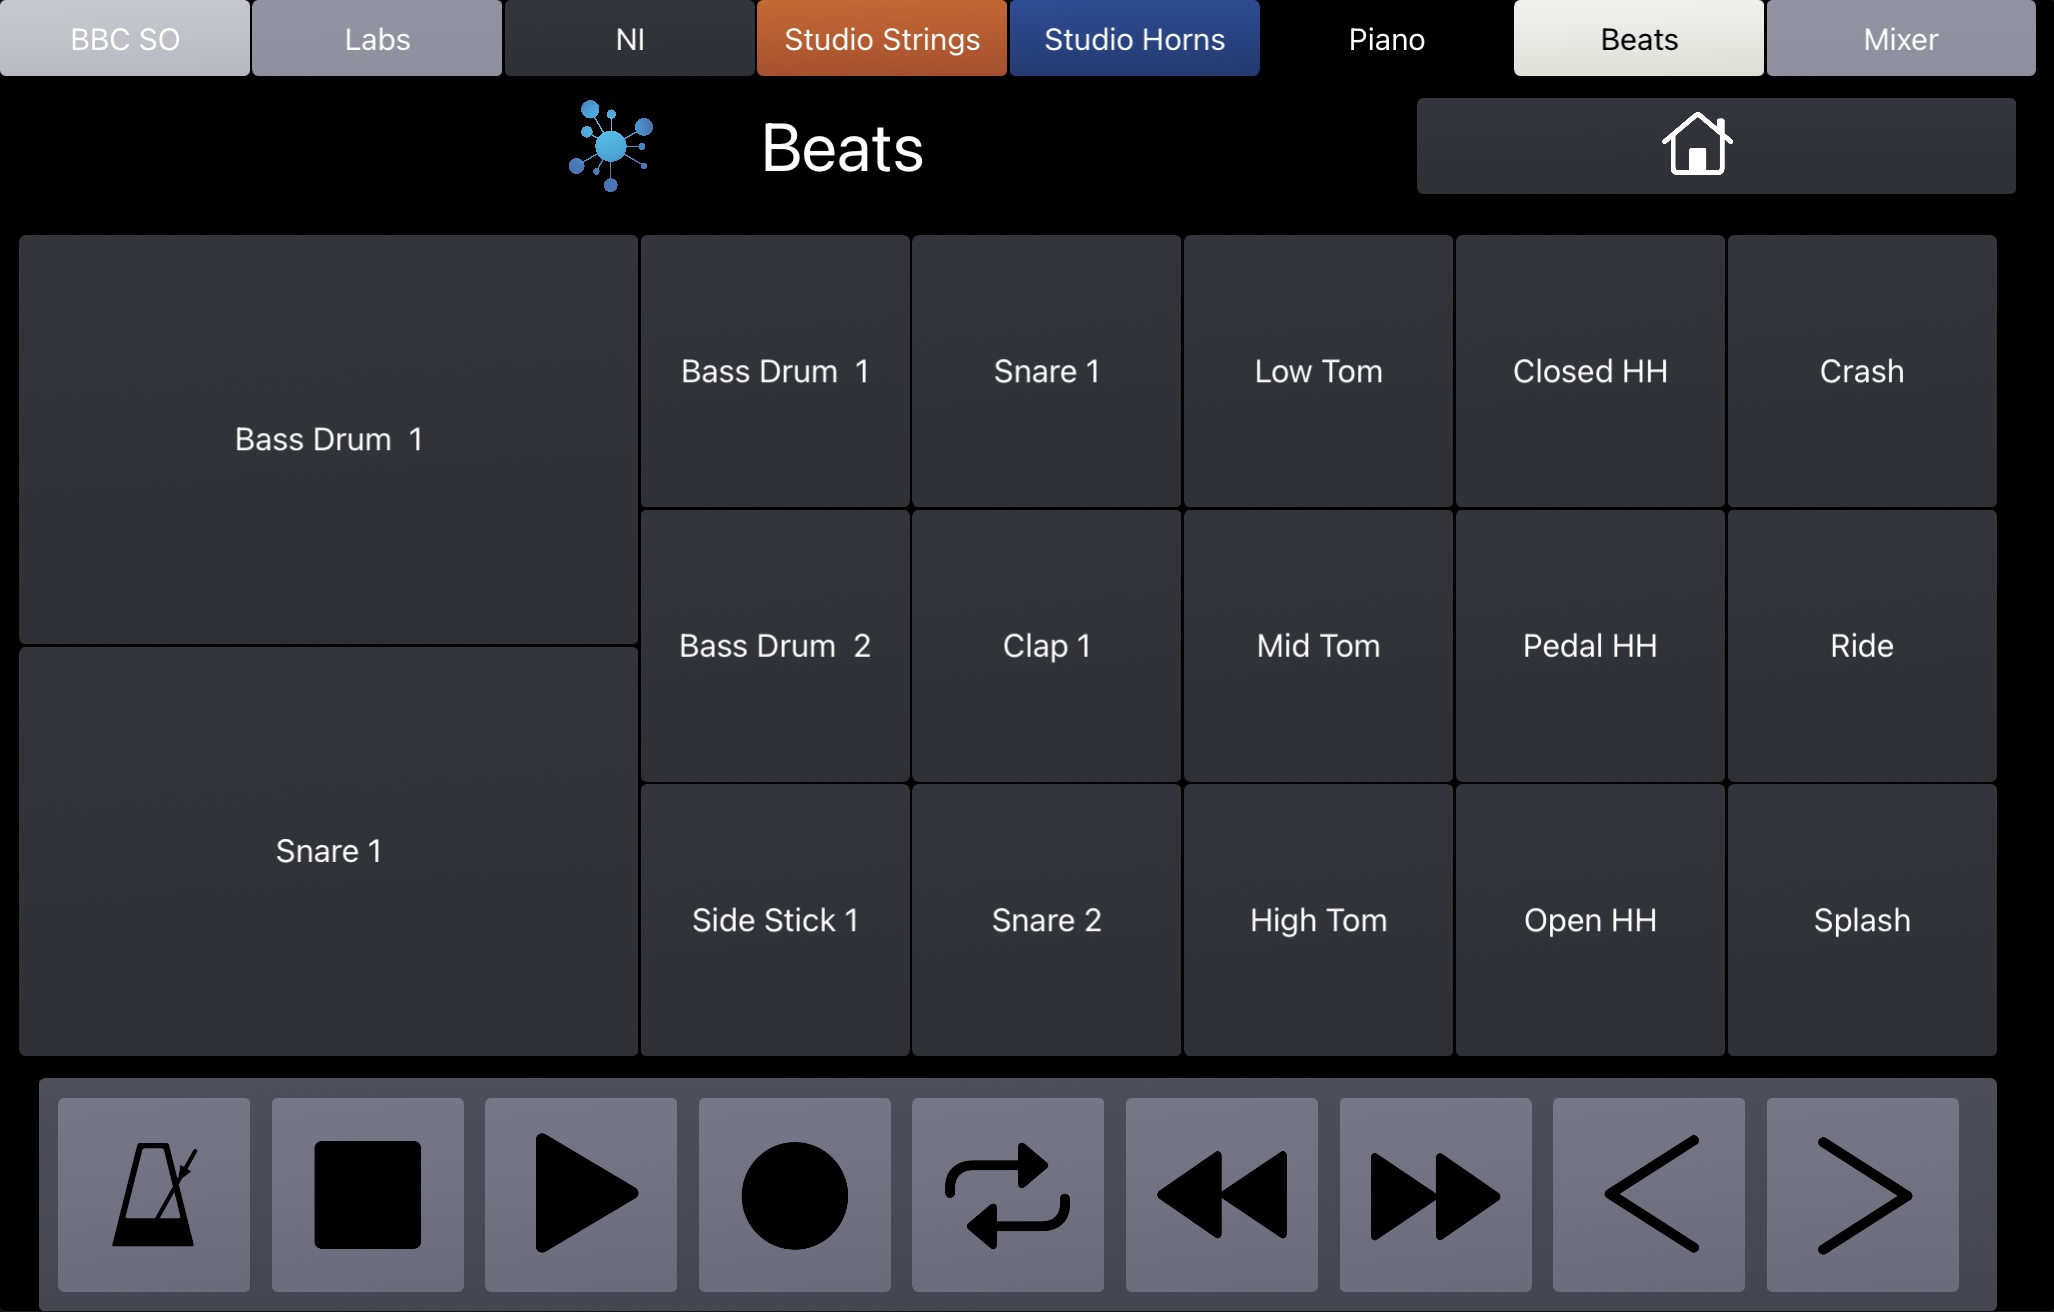Image resolution: width=2054 pixels, height=1312 pixels.
Task: Toggle the metronome click
Action: (x=154, y=1195)
